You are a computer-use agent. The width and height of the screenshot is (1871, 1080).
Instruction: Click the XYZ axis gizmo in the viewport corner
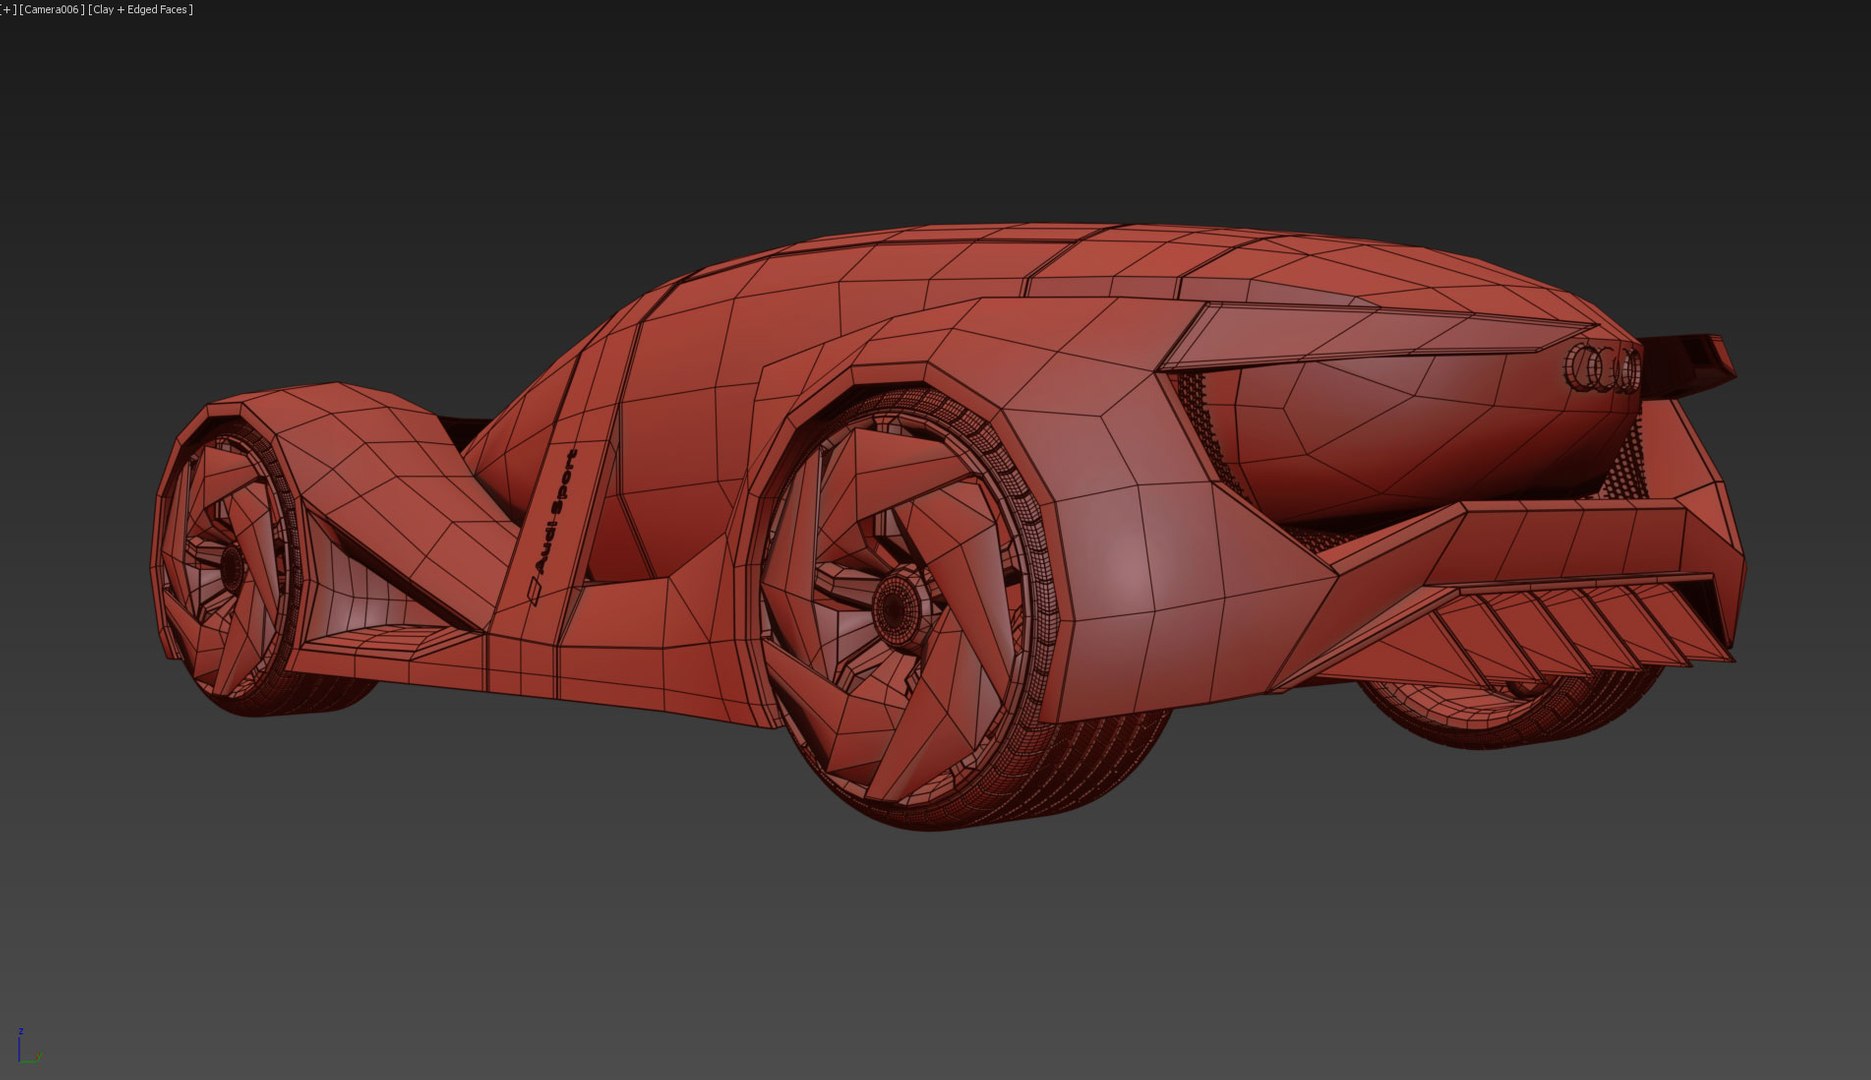pyautogui.click(x=28, y=1046)
